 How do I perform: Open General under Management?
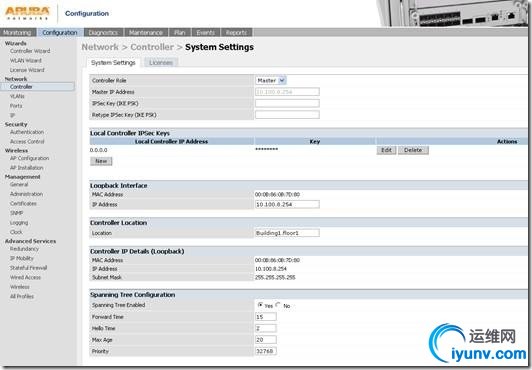coord(19,184)
